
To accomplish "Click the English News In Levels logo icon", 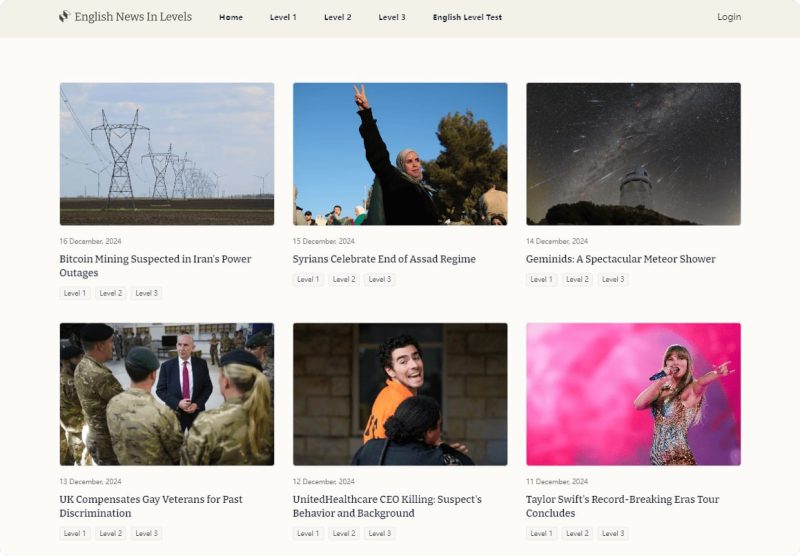I will click(x=64, y=16).
